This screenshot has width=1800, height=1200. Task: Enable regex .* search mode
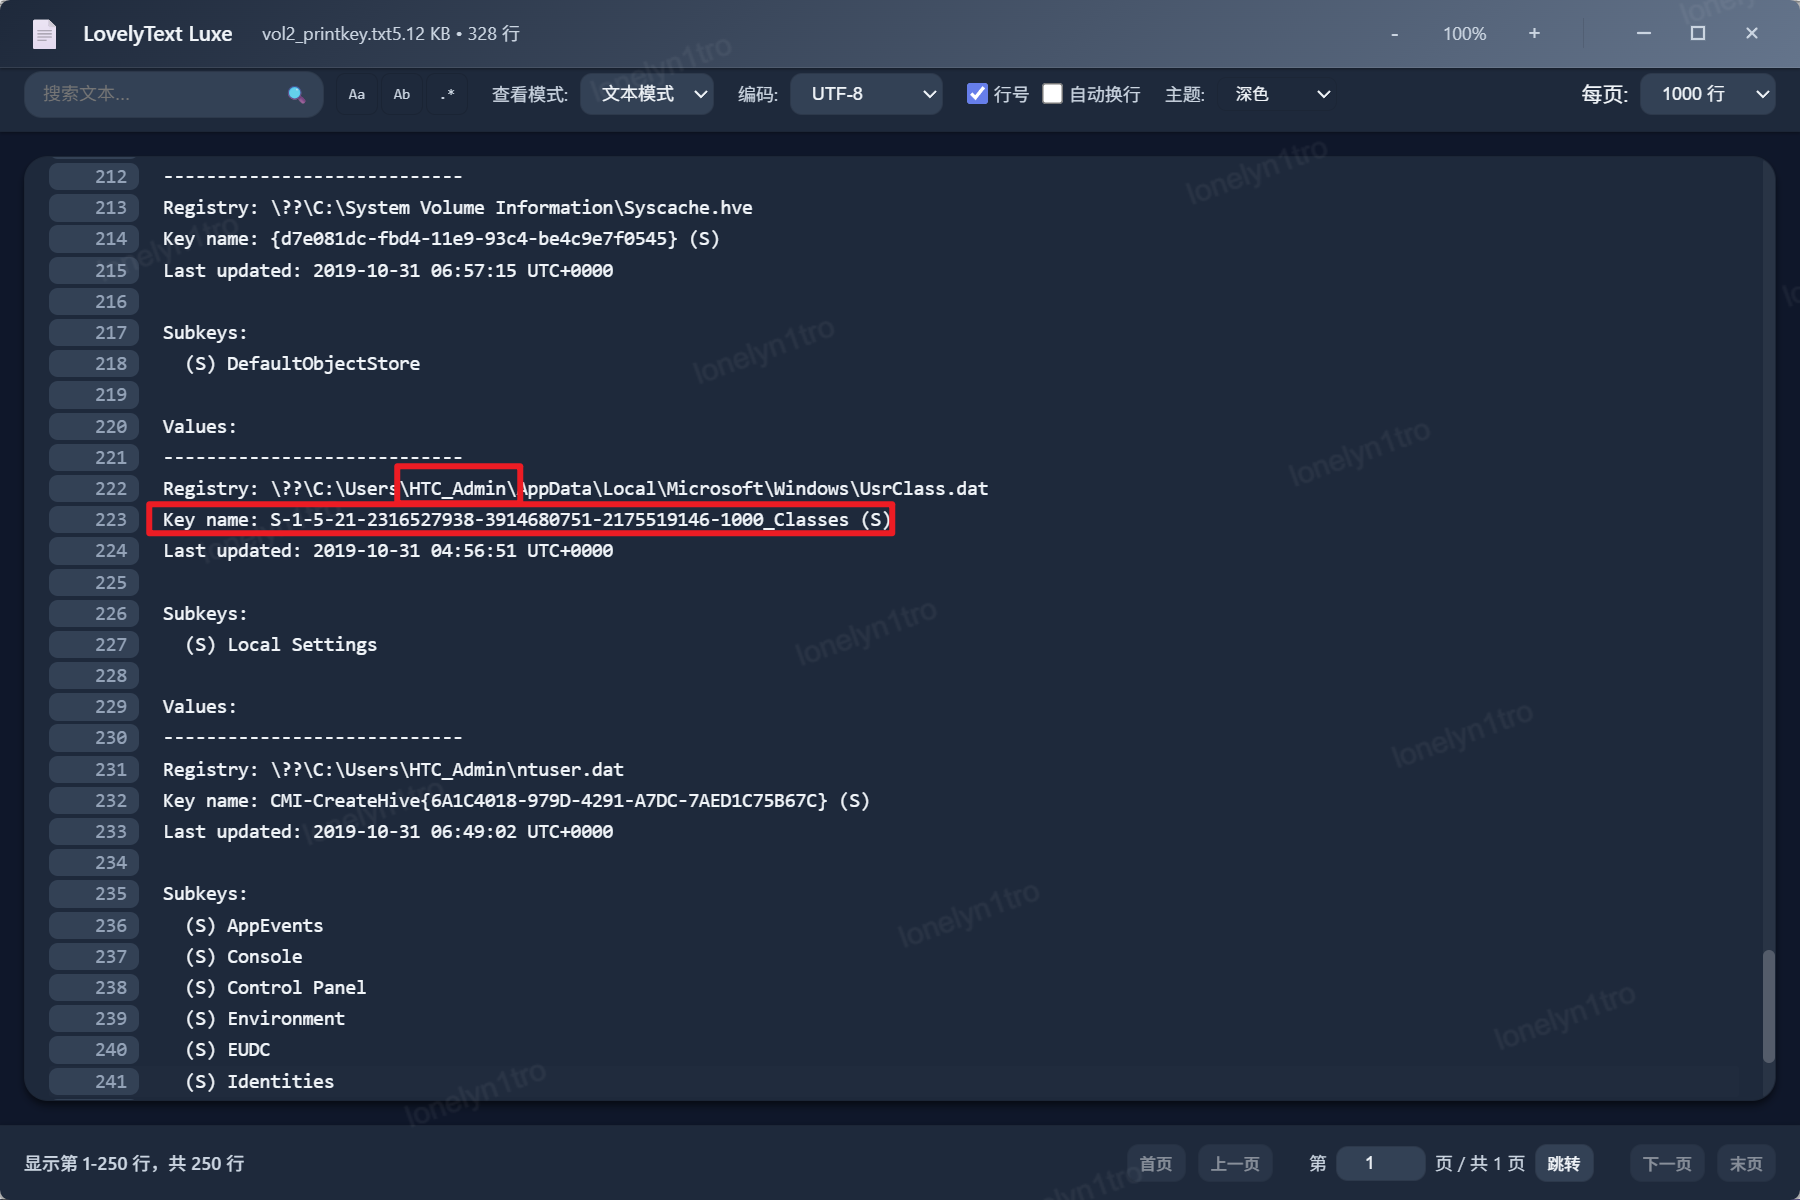[447, 95]
